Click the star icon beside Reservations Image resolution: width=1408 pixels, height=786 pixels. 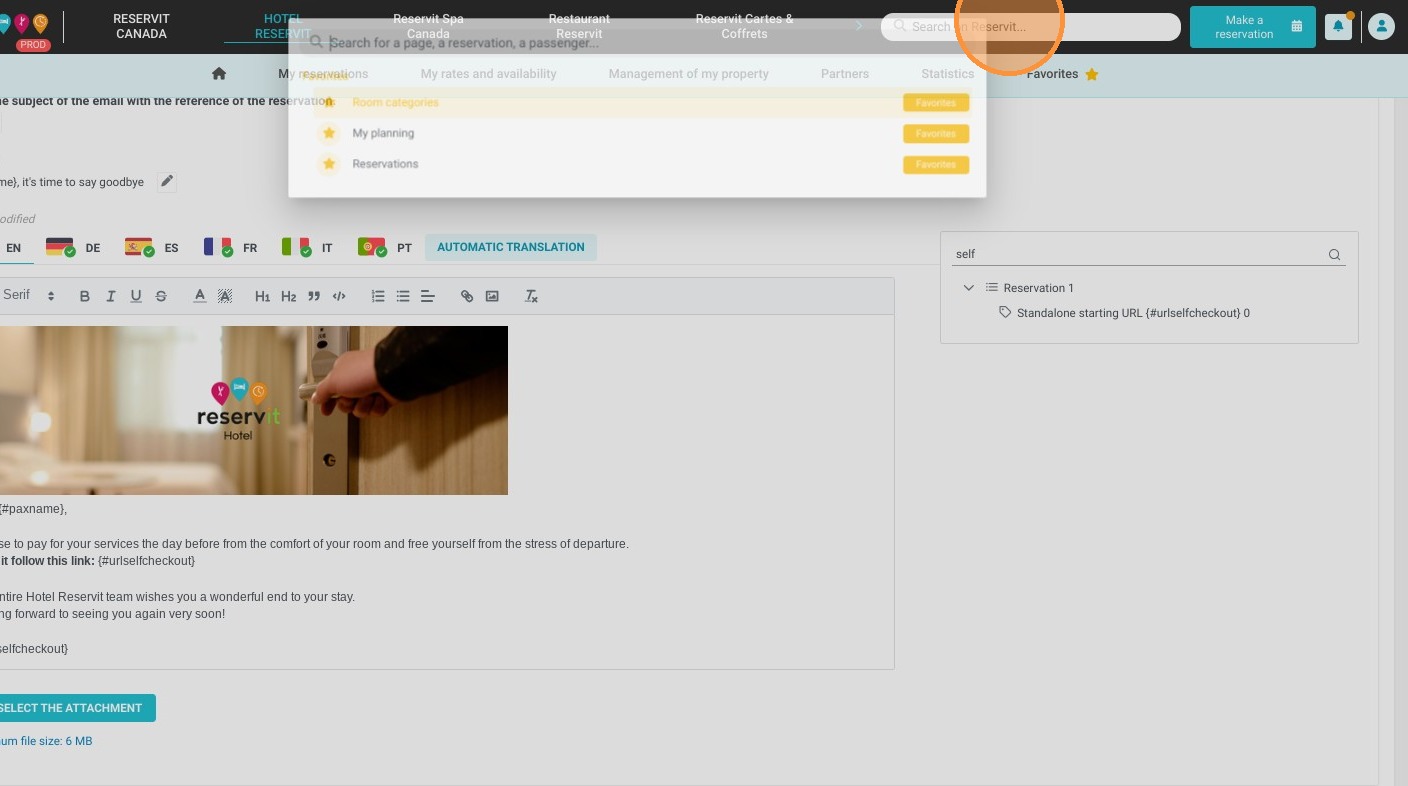[x=329, y=164]
